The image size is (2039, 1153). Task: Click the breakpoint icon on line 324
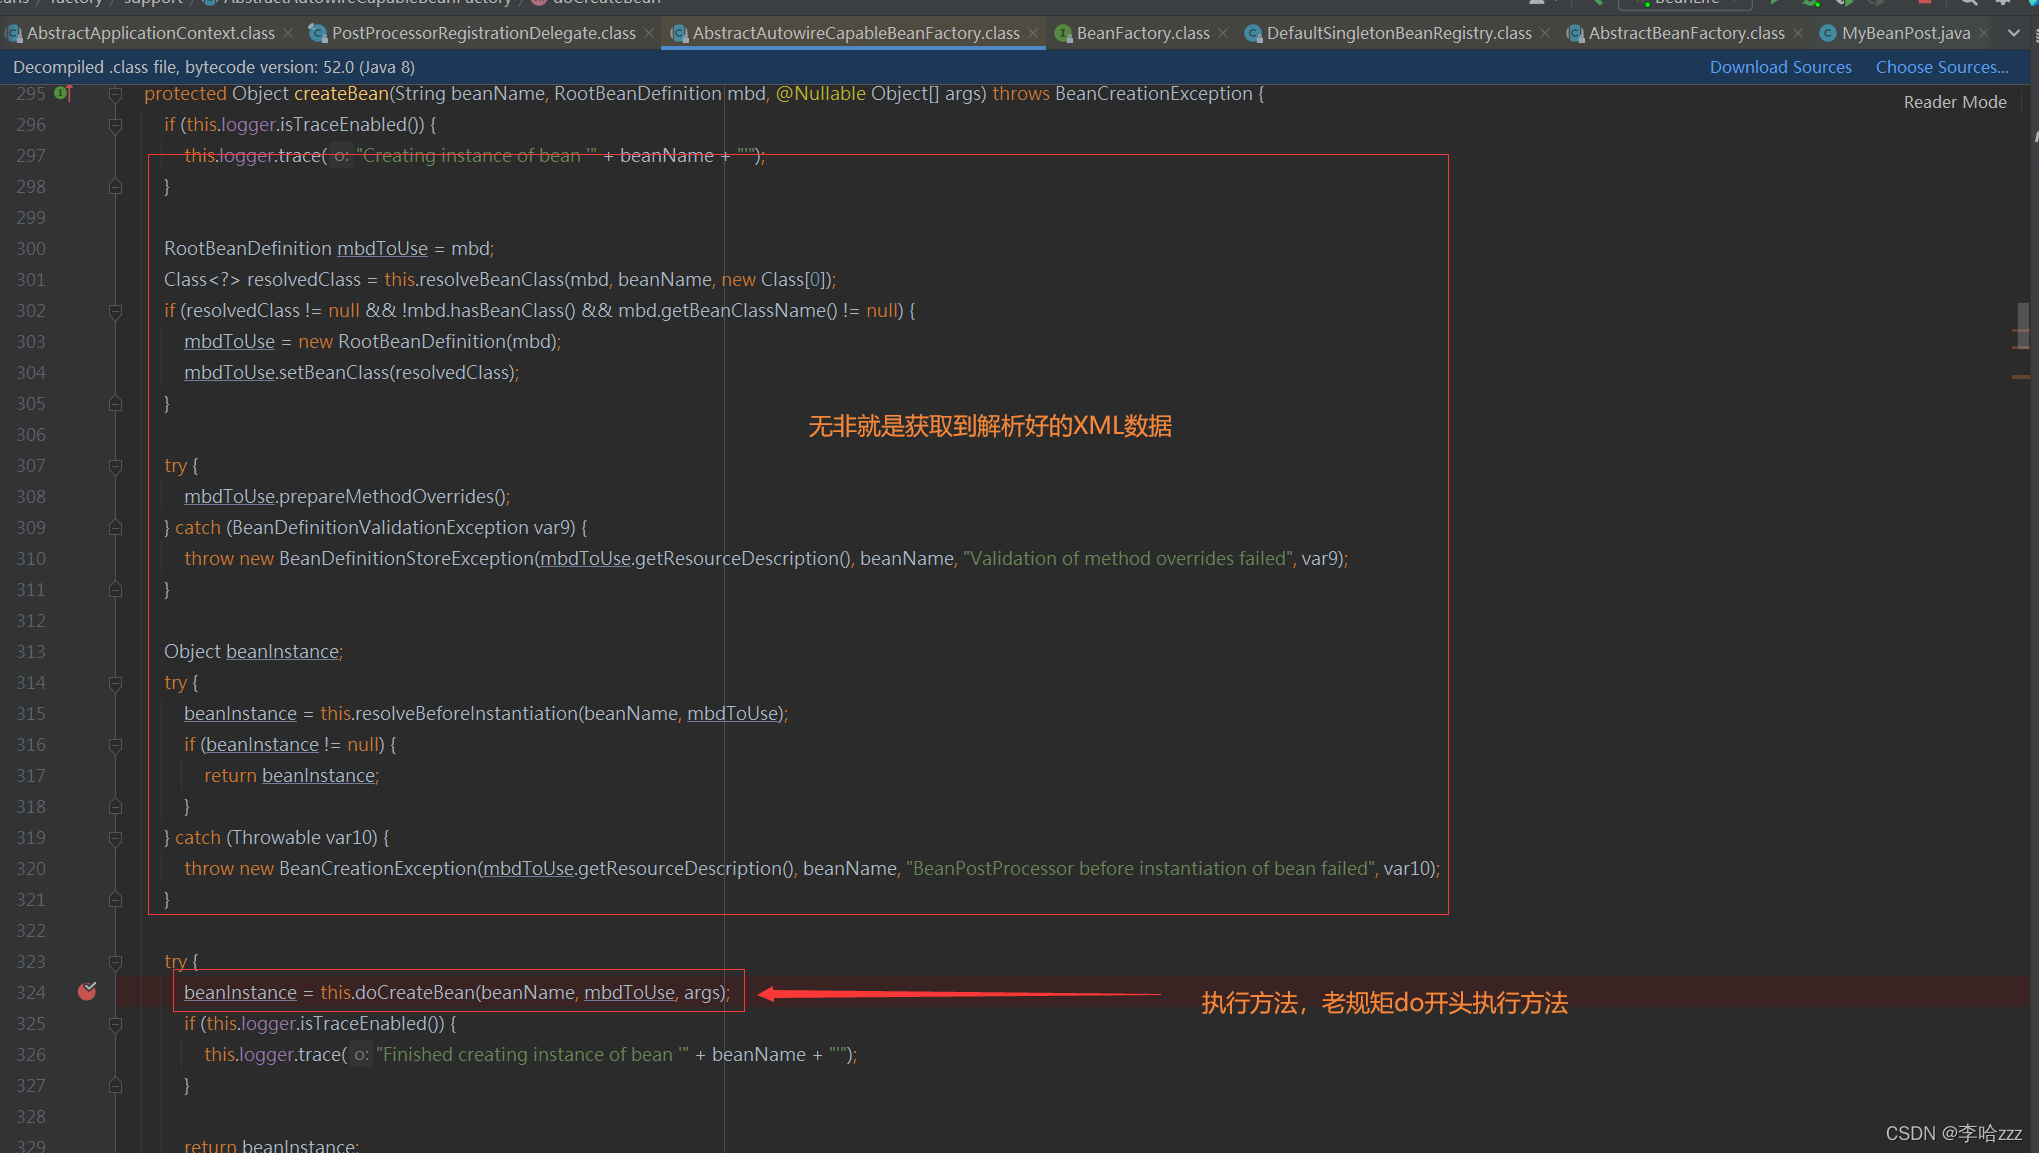pyautogui.click(x=87, y=991)
